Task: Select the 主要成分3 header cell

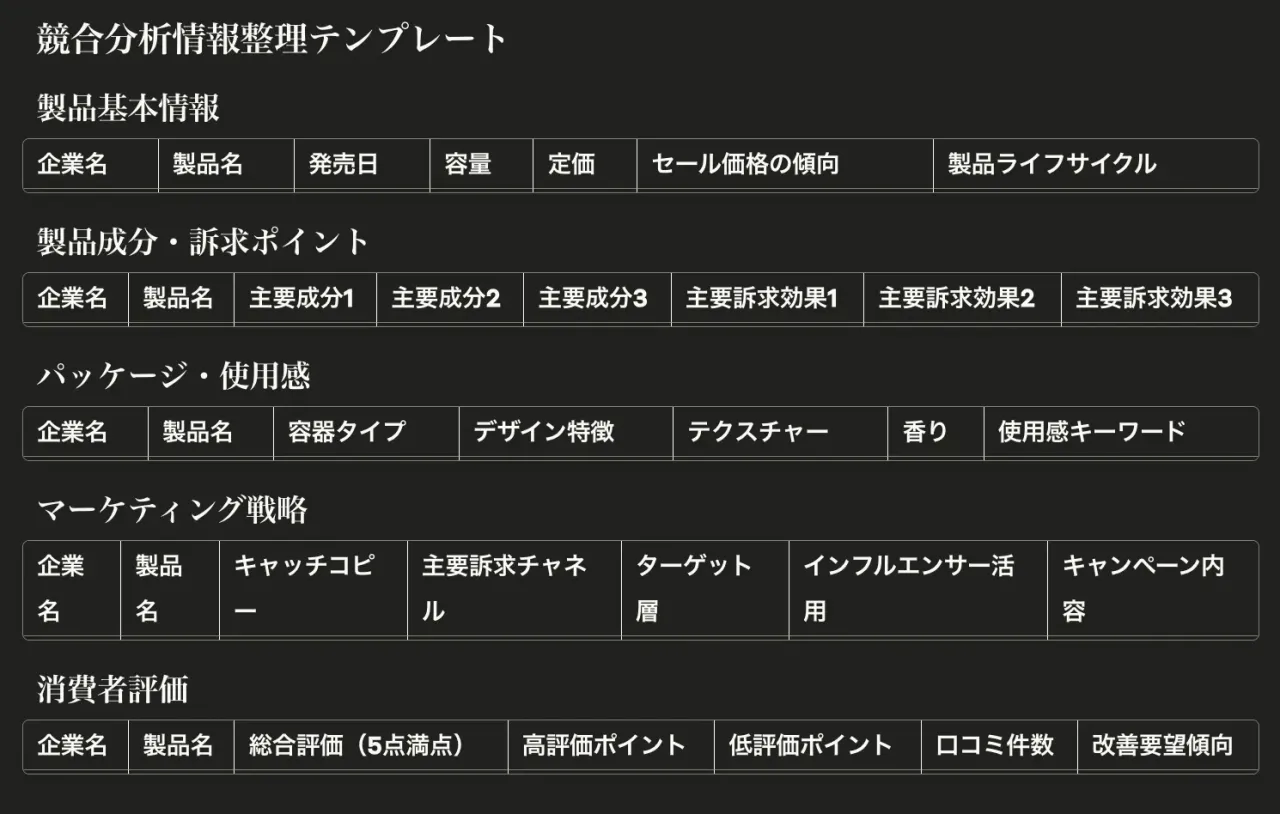Action: pyautogui.click(x=597, y=299)
